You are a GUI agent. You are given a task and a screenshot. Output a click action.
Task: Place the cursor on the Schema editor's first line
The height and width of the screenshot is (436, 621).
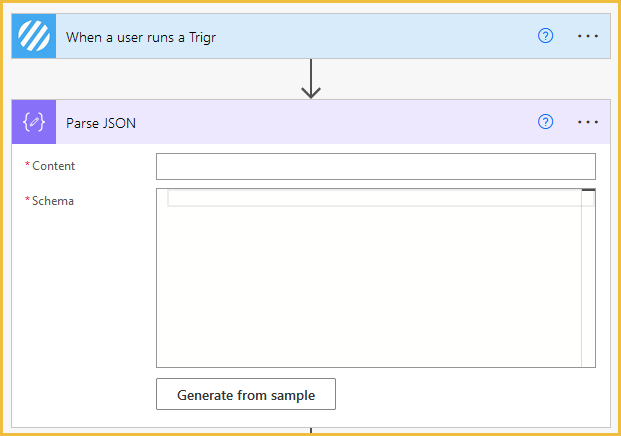(x=374, y=198)
